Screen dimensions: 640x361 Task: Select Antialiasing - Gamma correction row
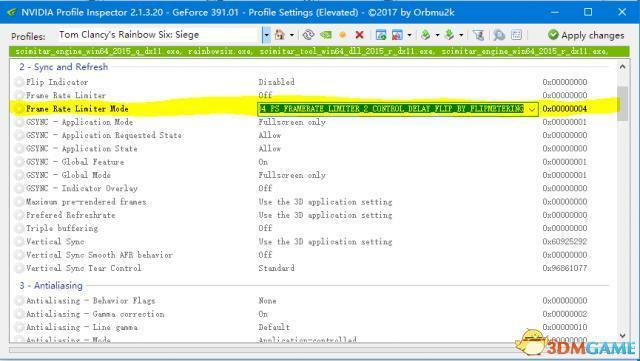[313, 314]
